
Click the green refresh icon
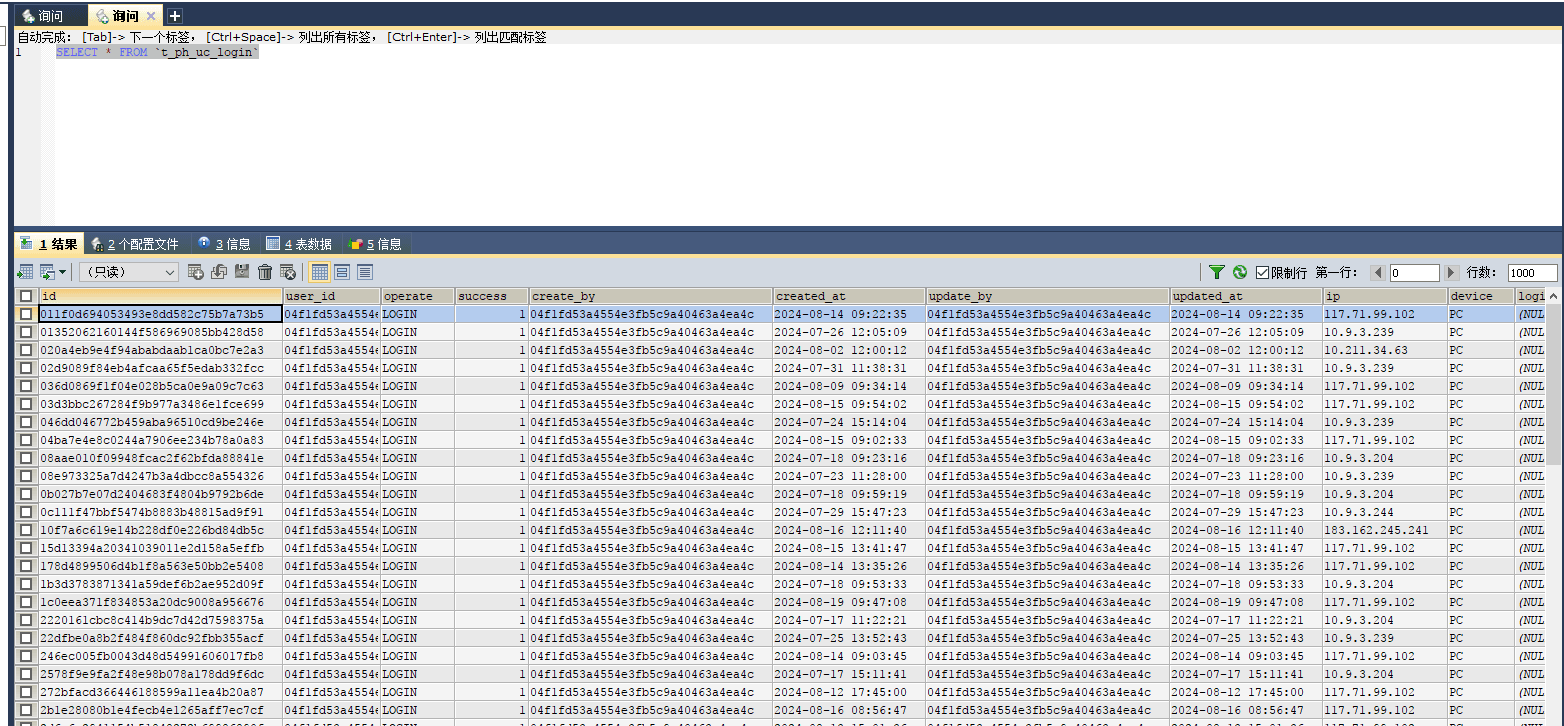click(1240, 272)
